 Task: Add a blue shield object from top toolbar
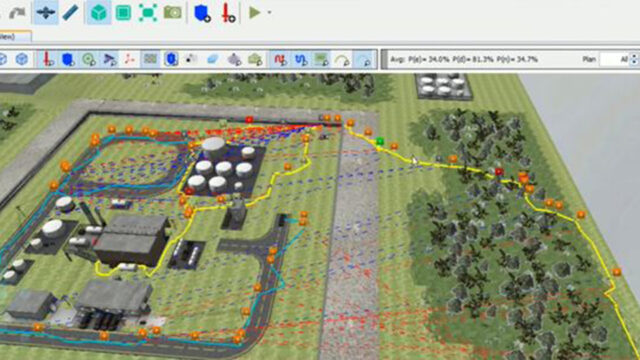[x=202, y=13]
